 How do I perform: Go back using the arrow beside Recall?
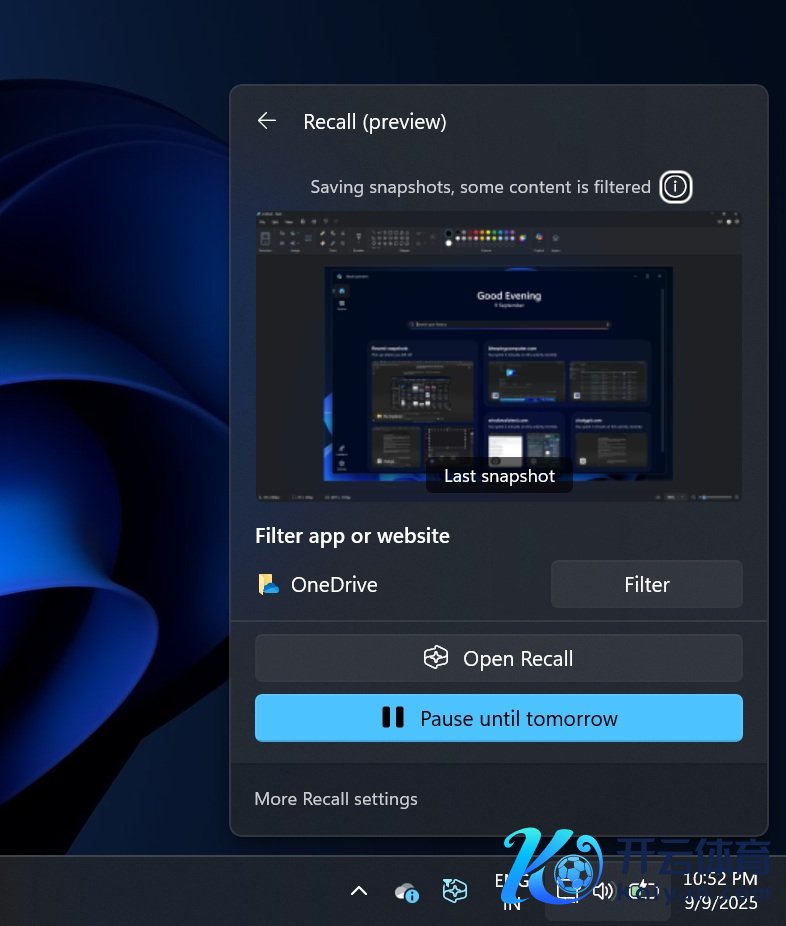[266, 121]
